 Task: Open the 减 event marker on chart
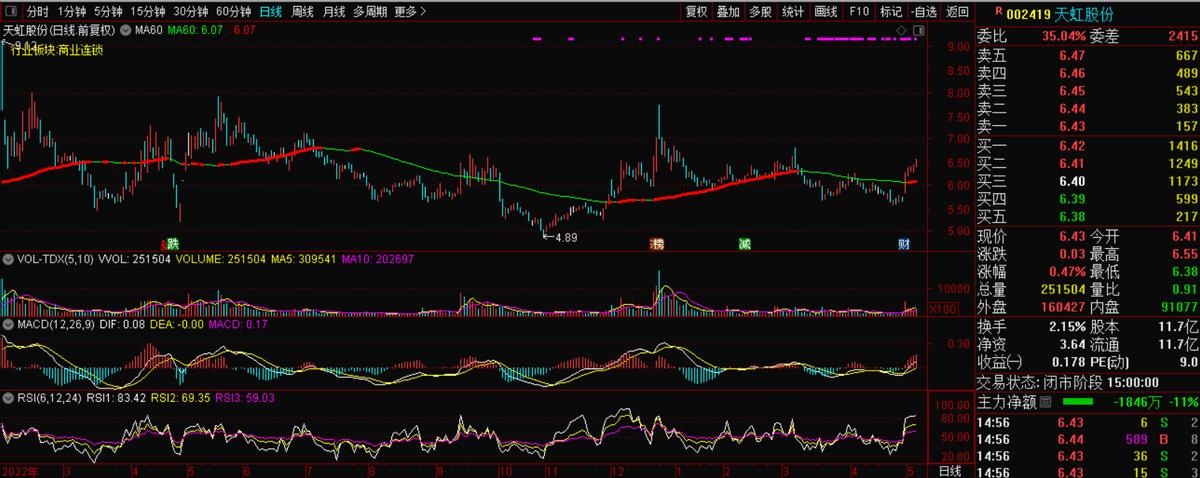745,244
